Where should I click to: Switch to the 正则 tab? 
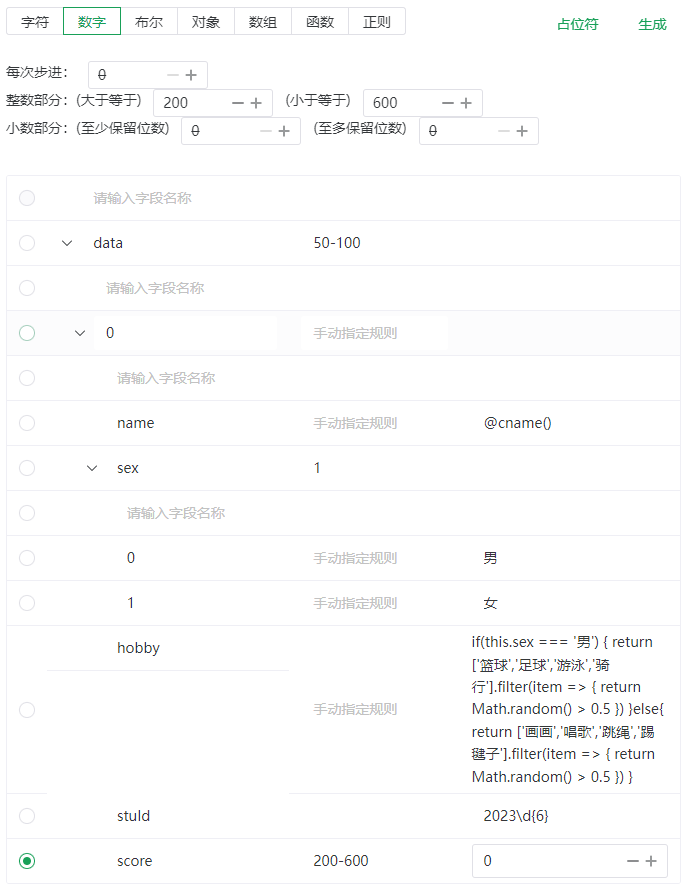tap(377, 22)
